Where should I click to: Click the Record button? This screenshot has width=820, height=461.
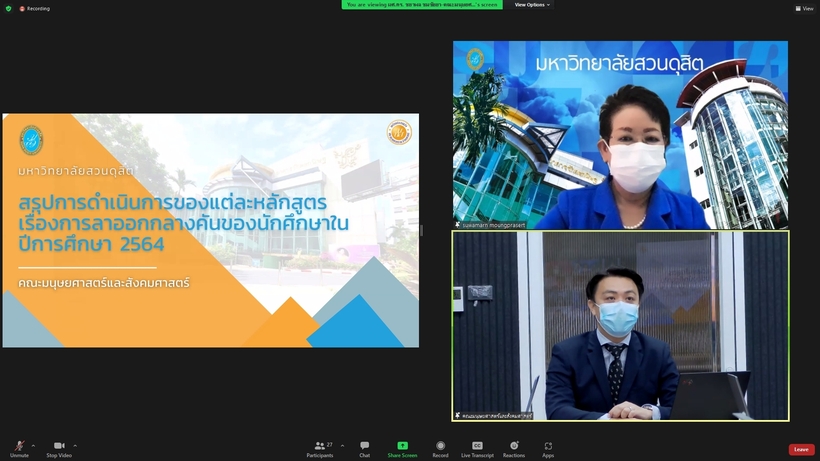tap(440, 448)
